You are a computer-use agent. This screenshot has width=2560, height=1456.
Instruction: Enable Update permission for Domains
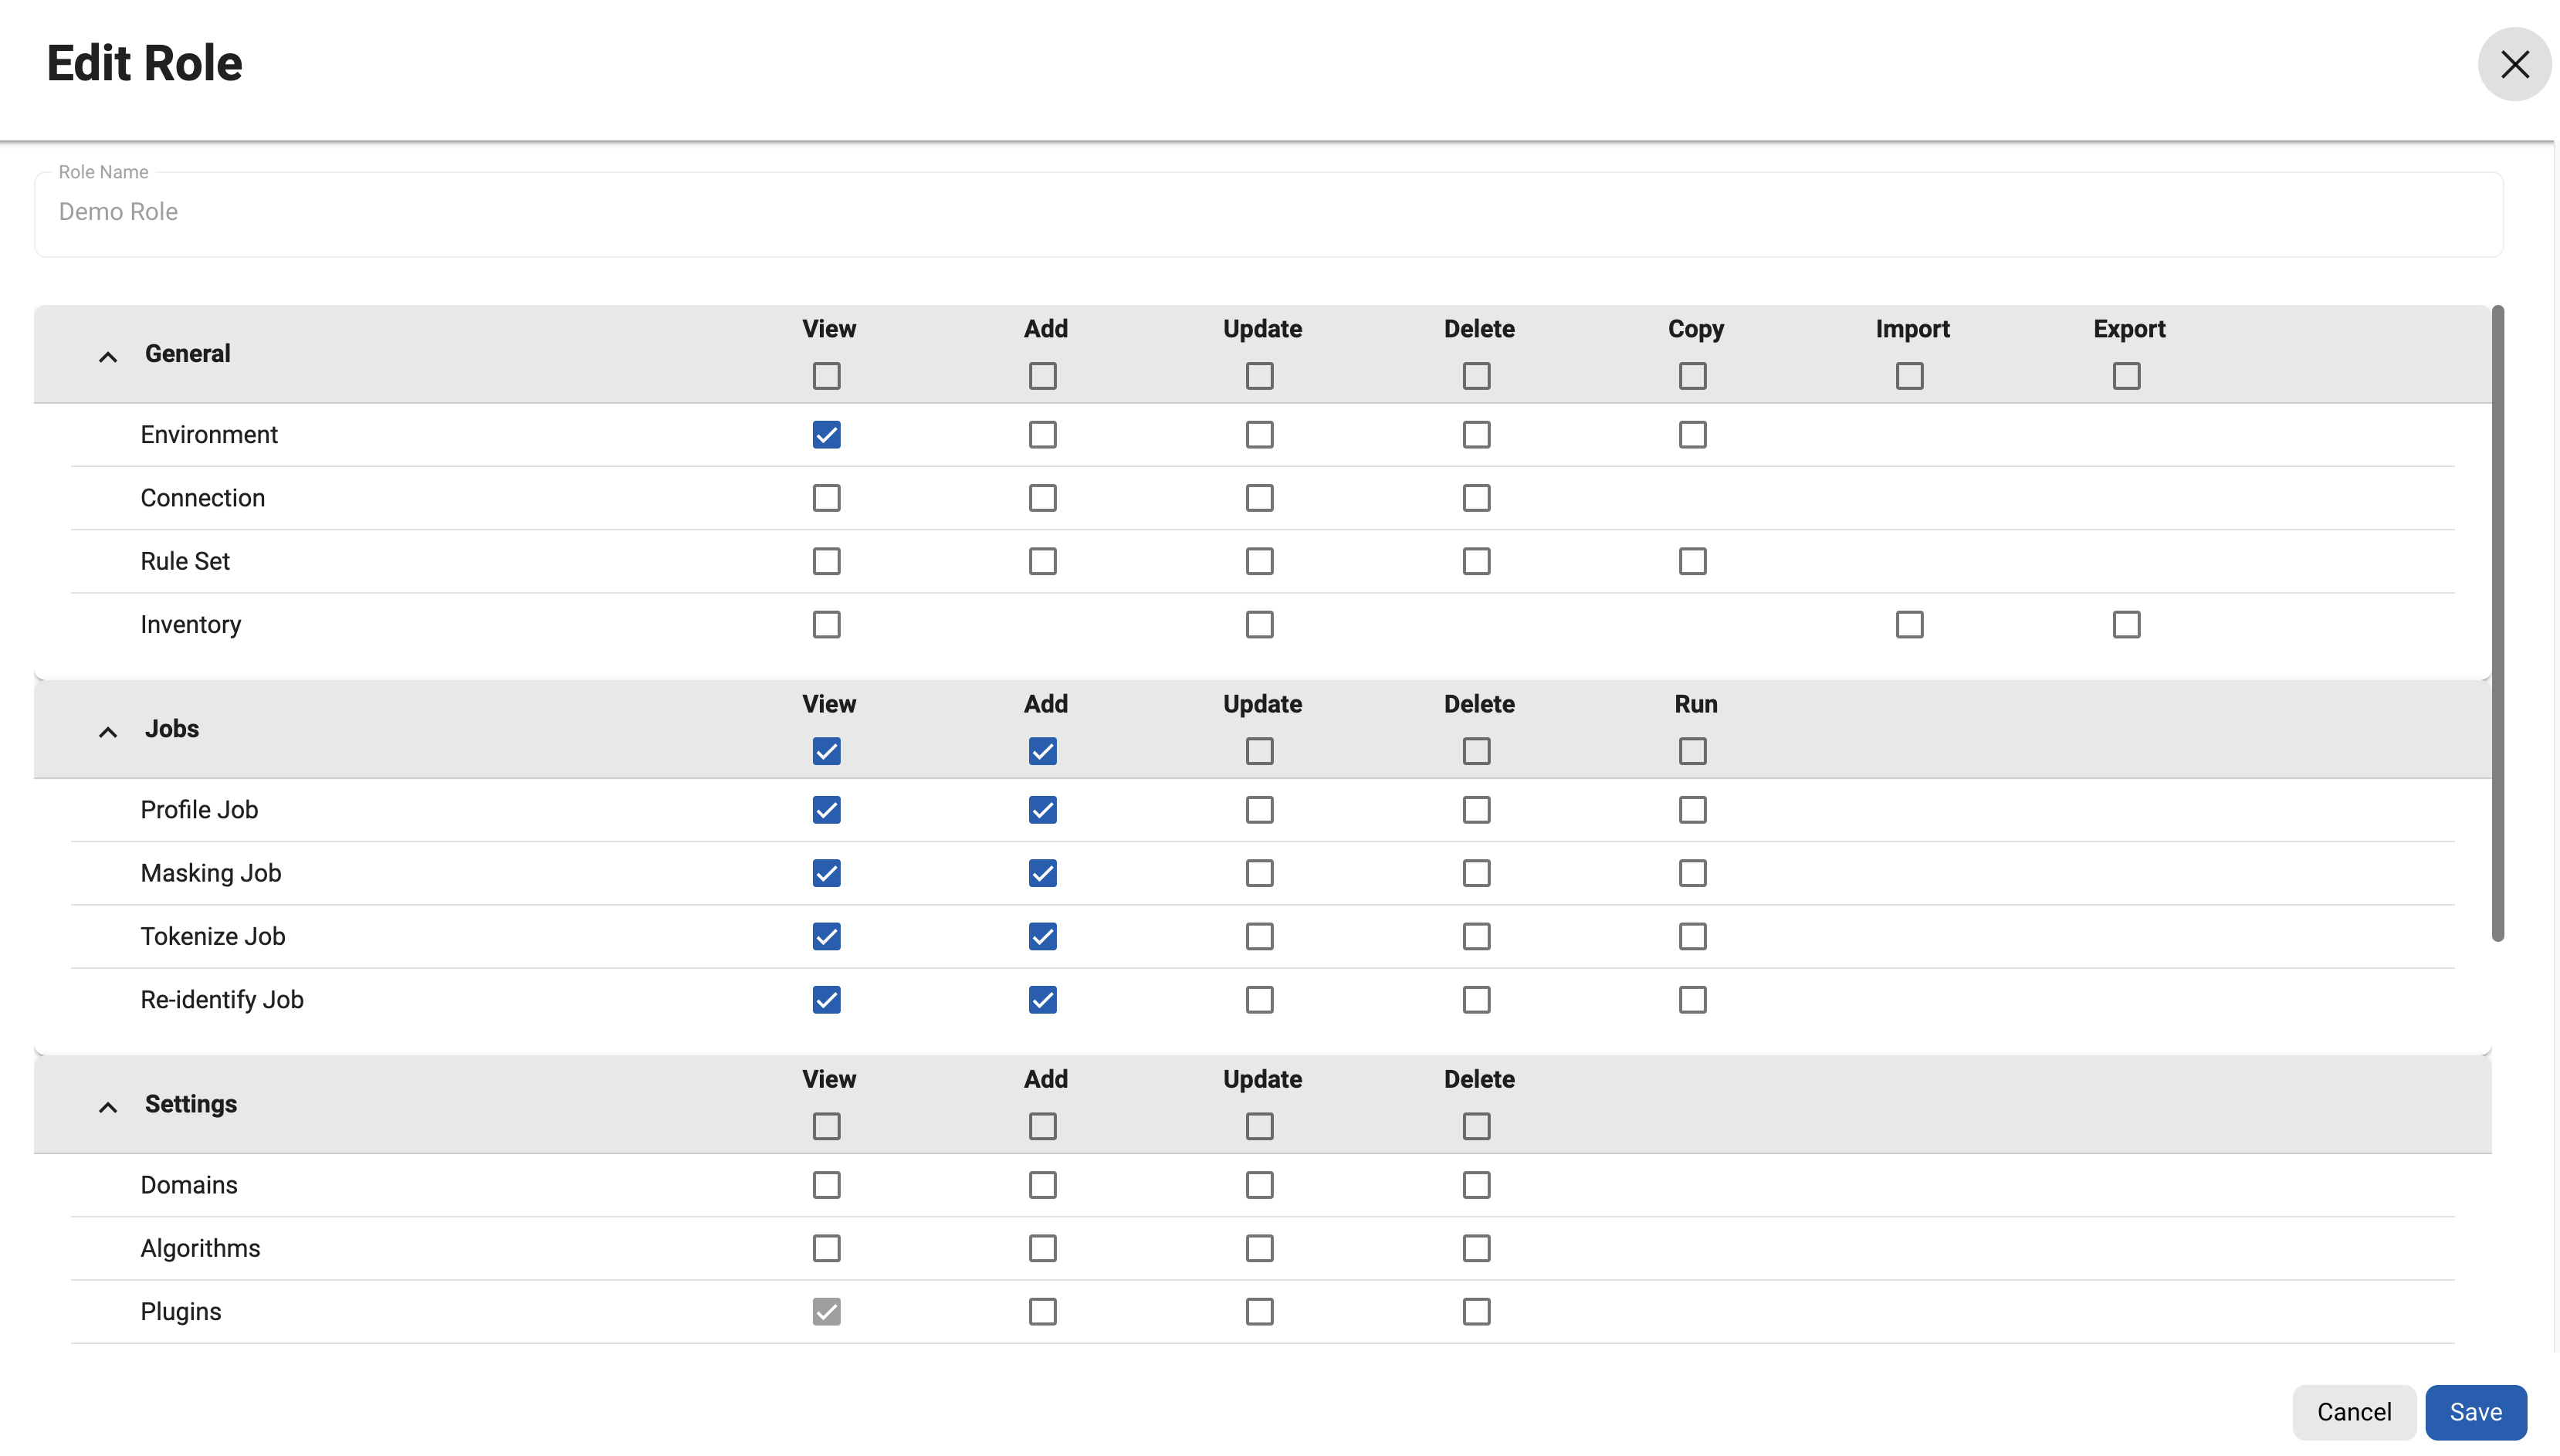[1259, 1185]
